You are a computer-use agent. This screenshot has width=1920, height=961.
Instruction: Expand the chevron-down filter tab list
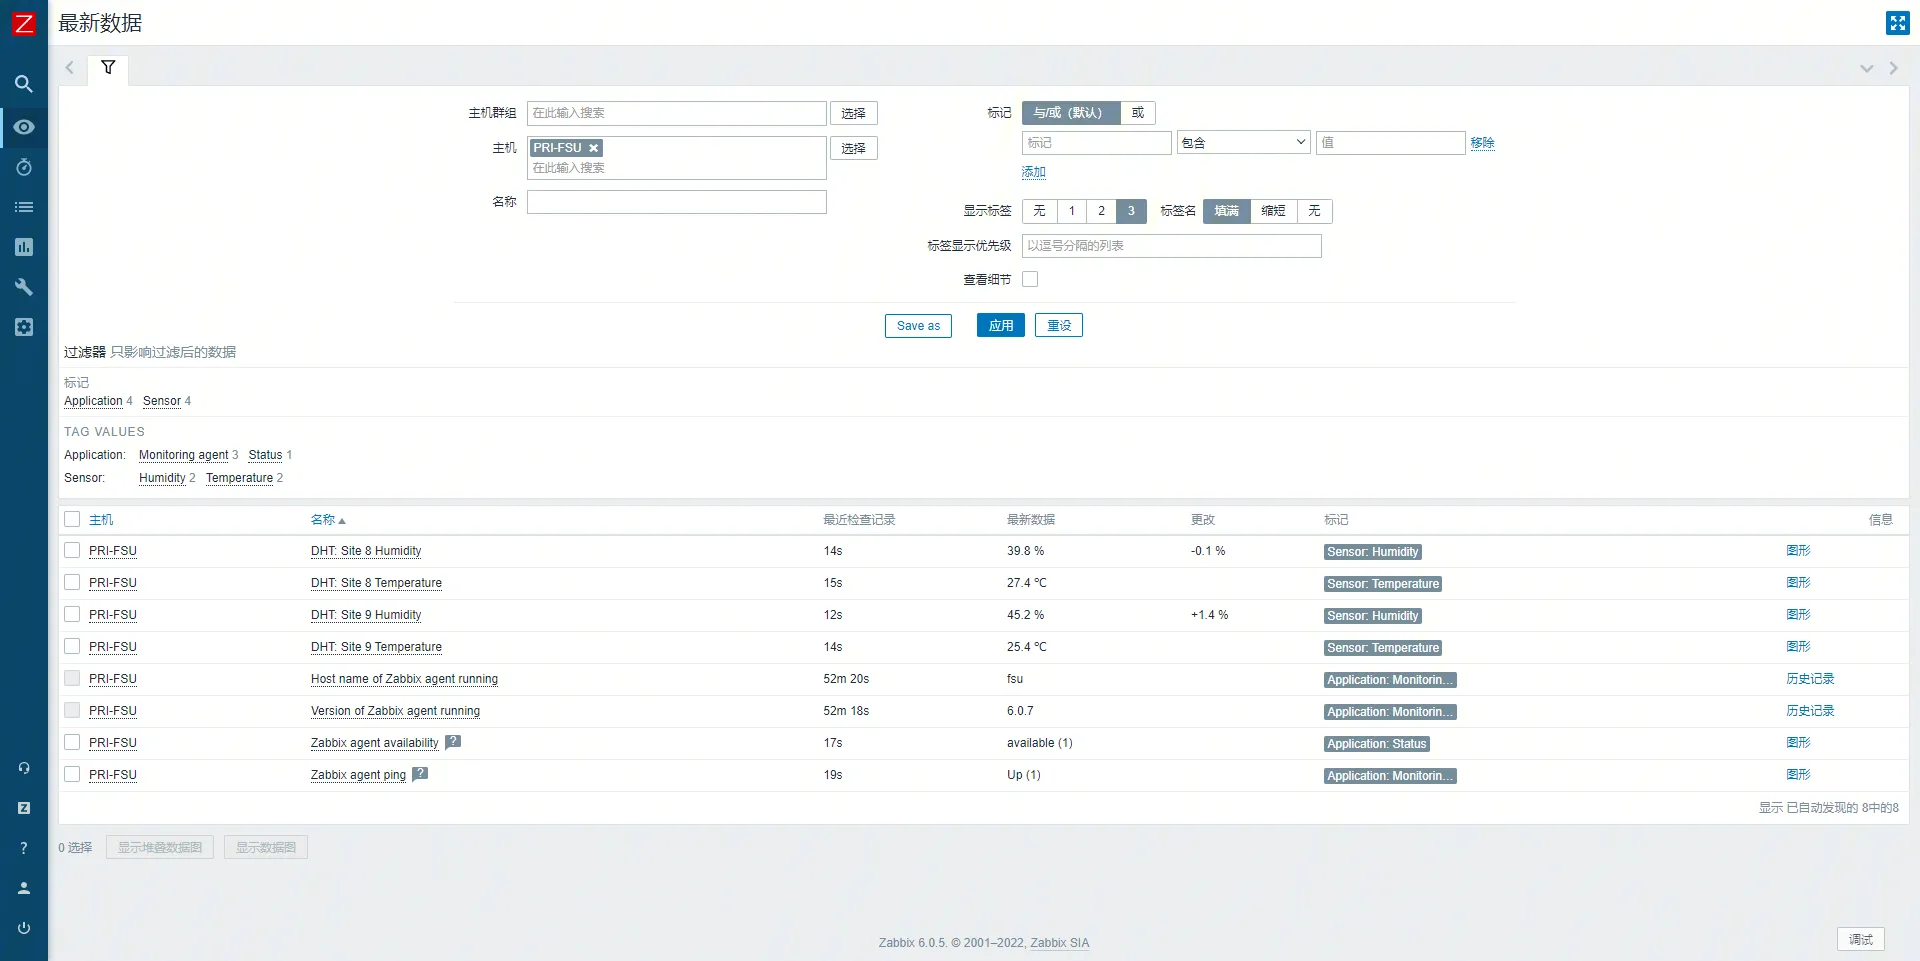pyautogui.click(x=1866, y=68)
